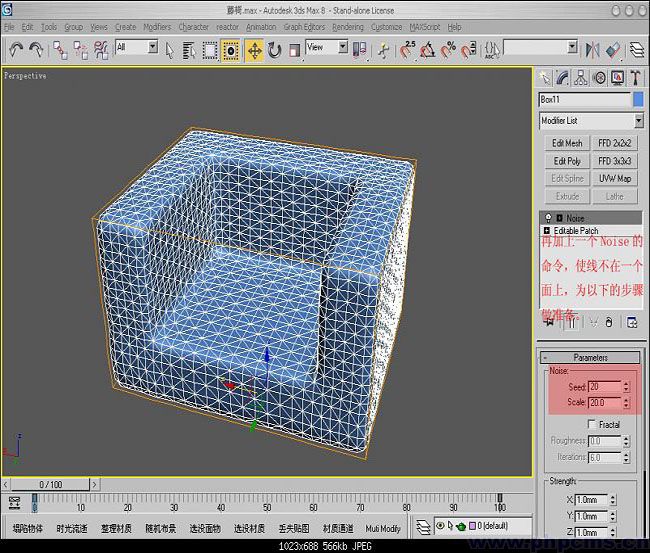Activate the Select and Link tool
Image resolution: width=650 pixels, height=553 pixels.
click(x=61, y=50)
